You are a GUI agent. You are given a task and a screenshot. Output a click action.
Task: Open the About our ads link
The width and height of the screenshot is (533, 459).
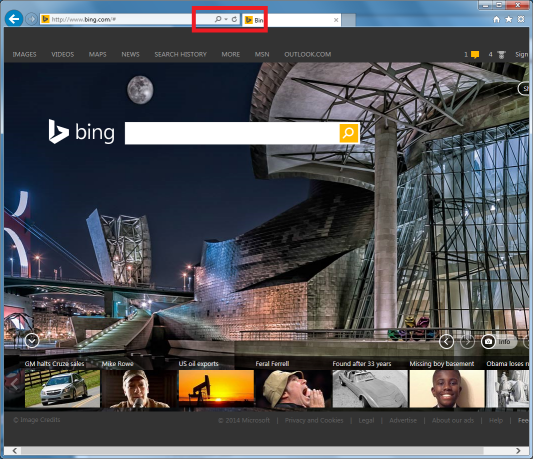(x=453, y=421)
